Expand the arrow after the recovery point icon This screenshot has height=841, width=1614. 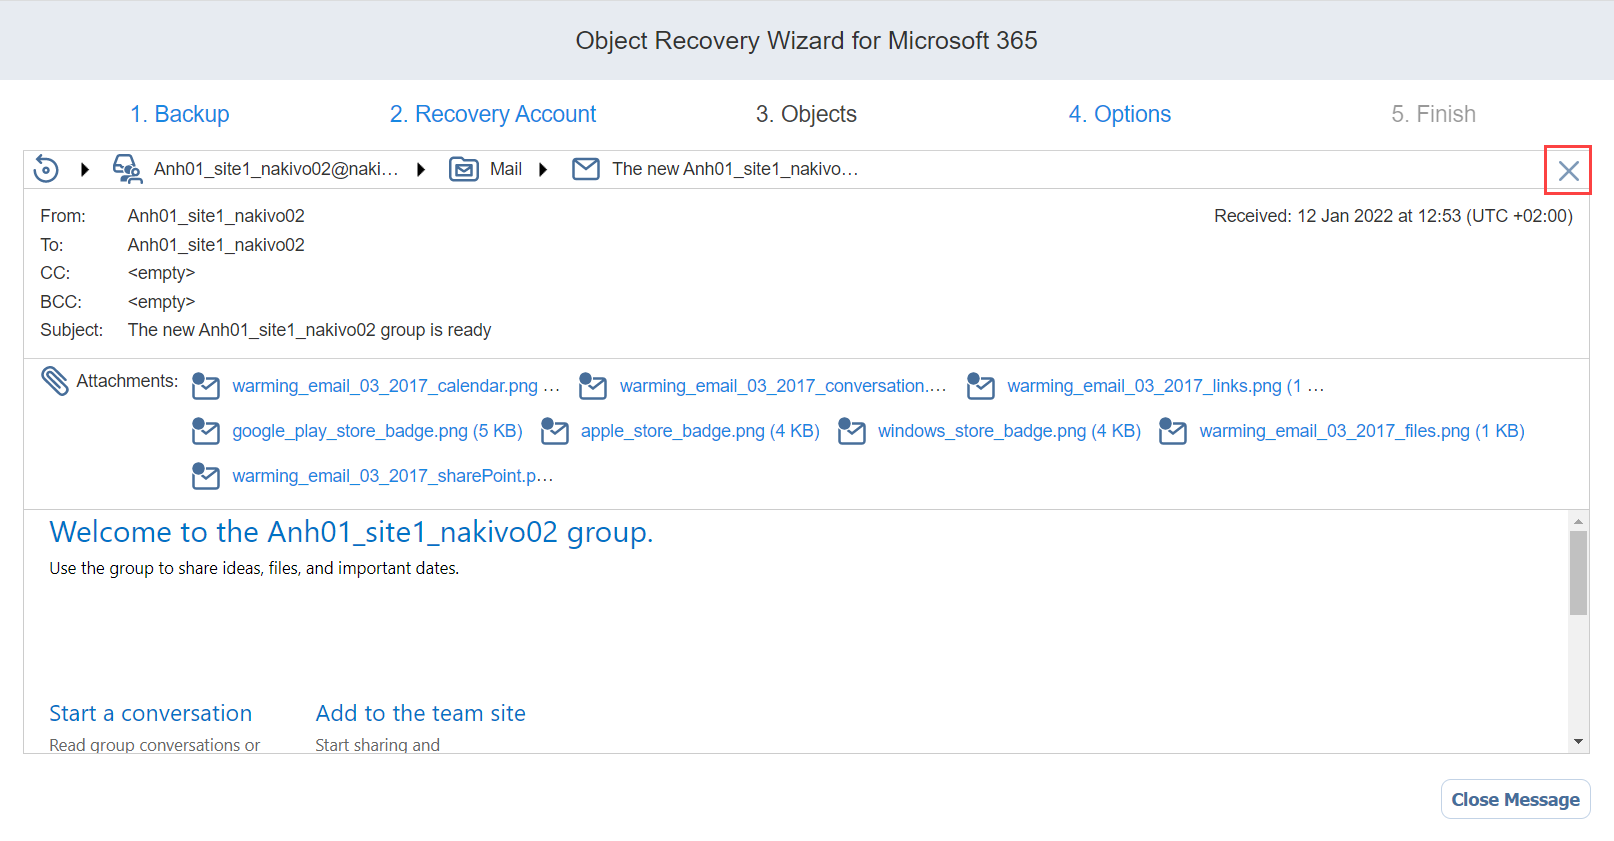pos(85,170)
